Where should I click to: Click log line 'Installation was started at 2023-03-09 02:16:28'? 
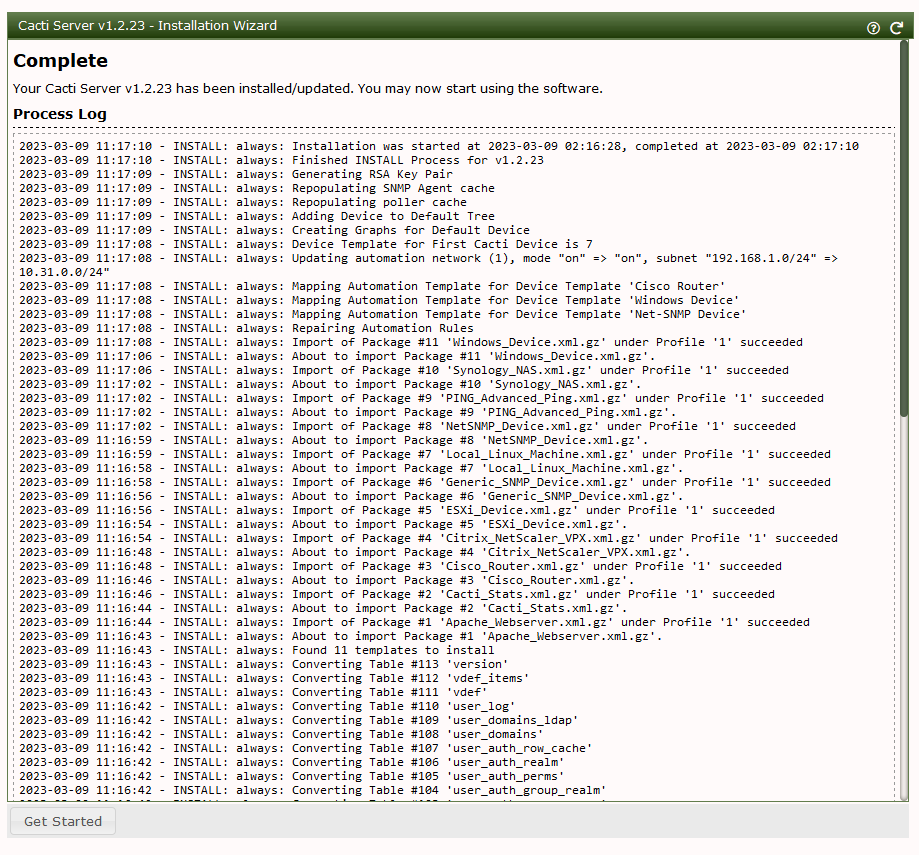tap(439, 147)
